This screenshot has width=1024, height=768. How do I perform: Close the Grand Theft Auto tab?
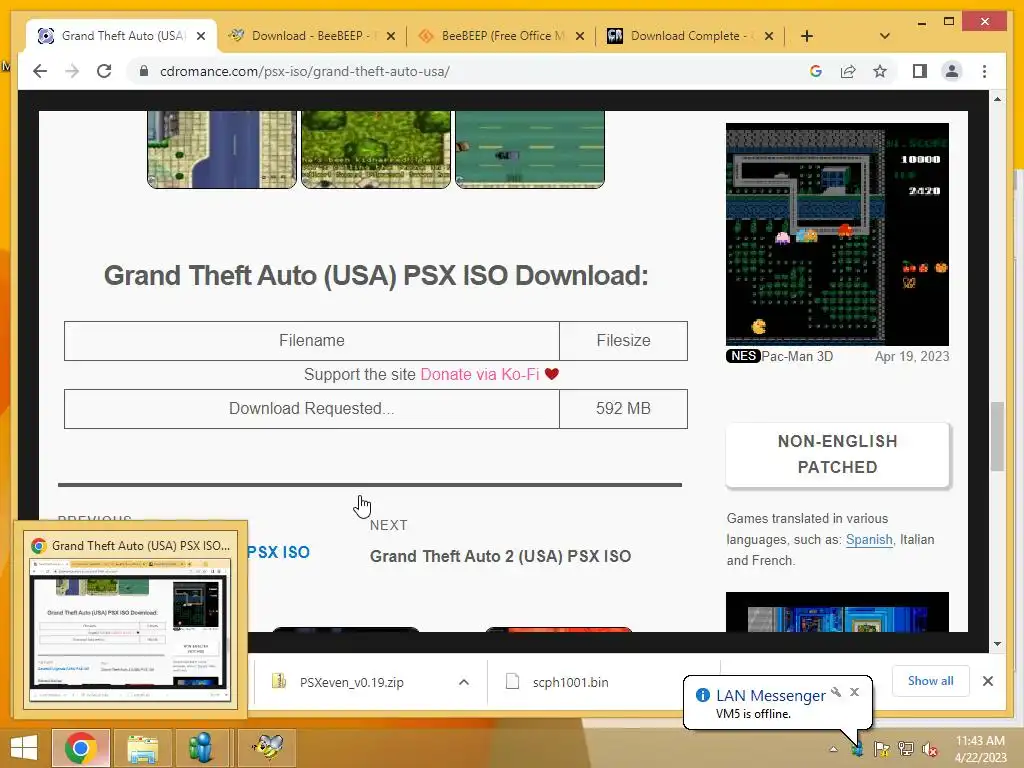click(x=201, y=36)
